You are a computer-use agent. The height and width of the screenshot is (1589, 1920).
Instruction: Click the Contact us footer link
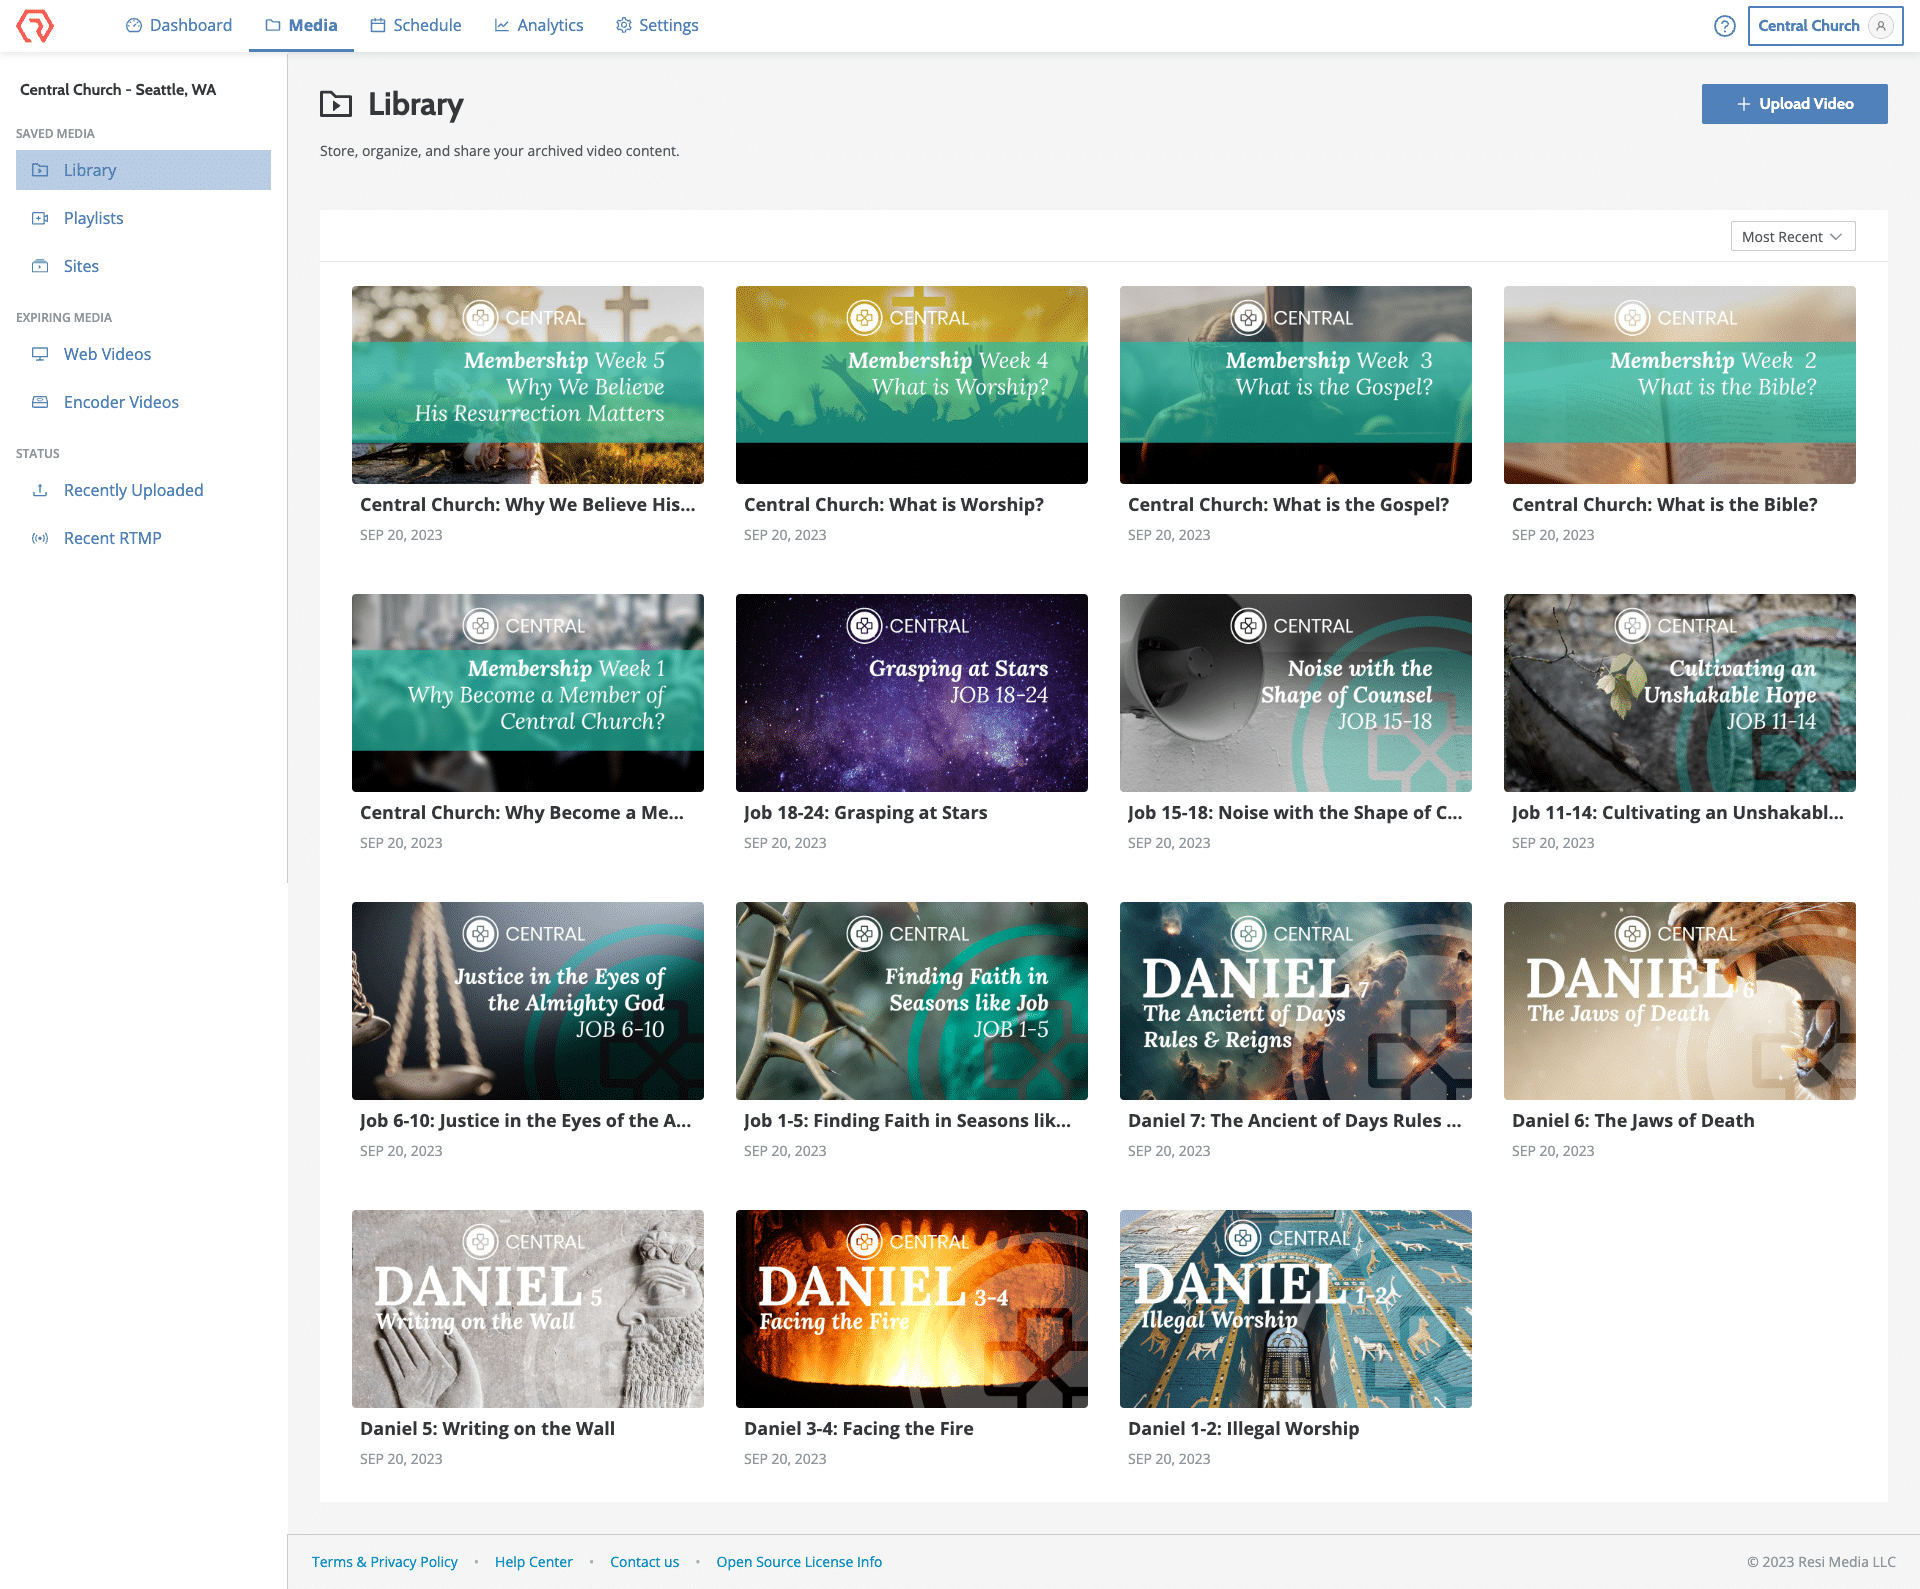click(x=644, y=1561)
